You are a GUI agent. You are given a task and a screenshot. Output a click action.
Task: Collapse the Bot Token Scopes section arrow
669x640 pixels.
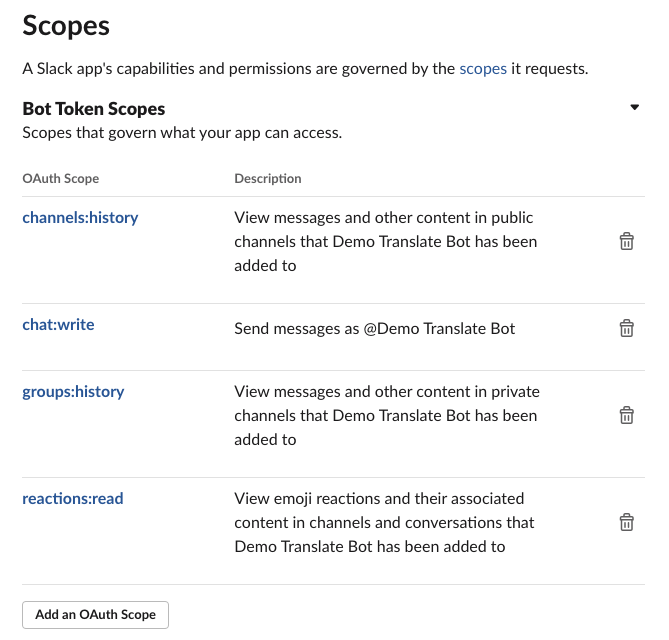tap(635, 107)
